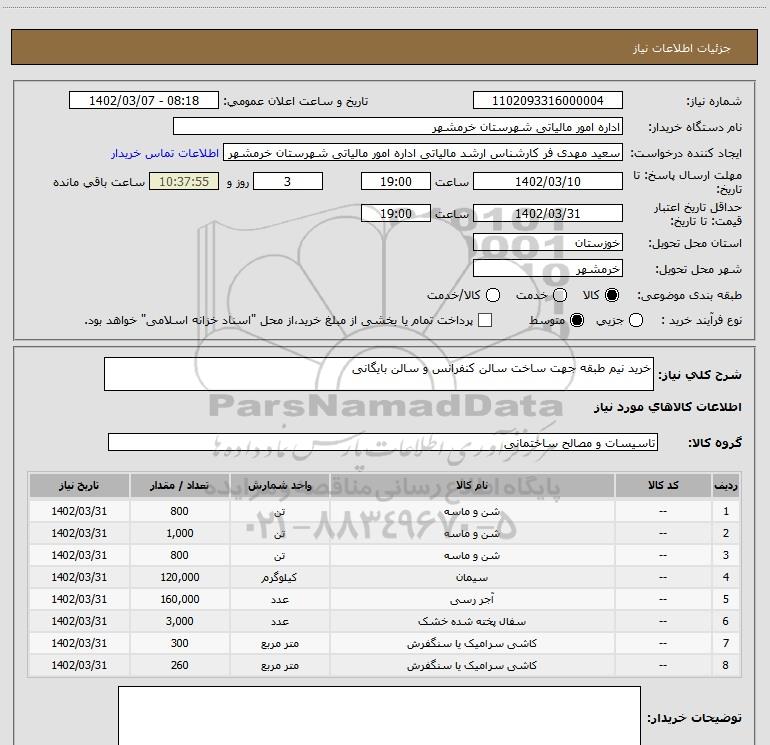Click نام کالا column header
This screenshot has width=770, height=745.
472,485
